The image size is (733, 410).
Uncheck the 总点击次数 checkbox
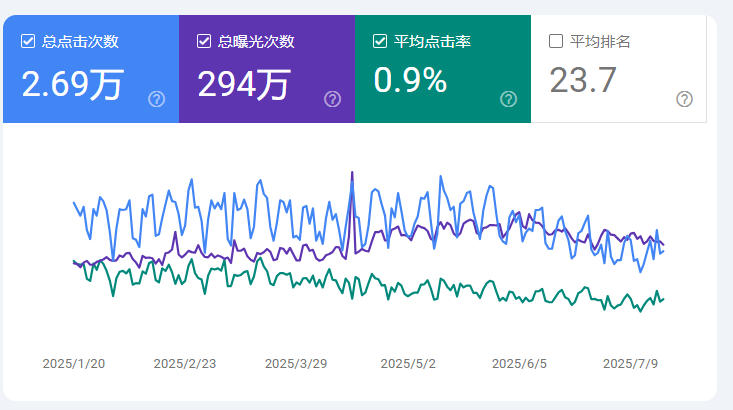(28, 41)
